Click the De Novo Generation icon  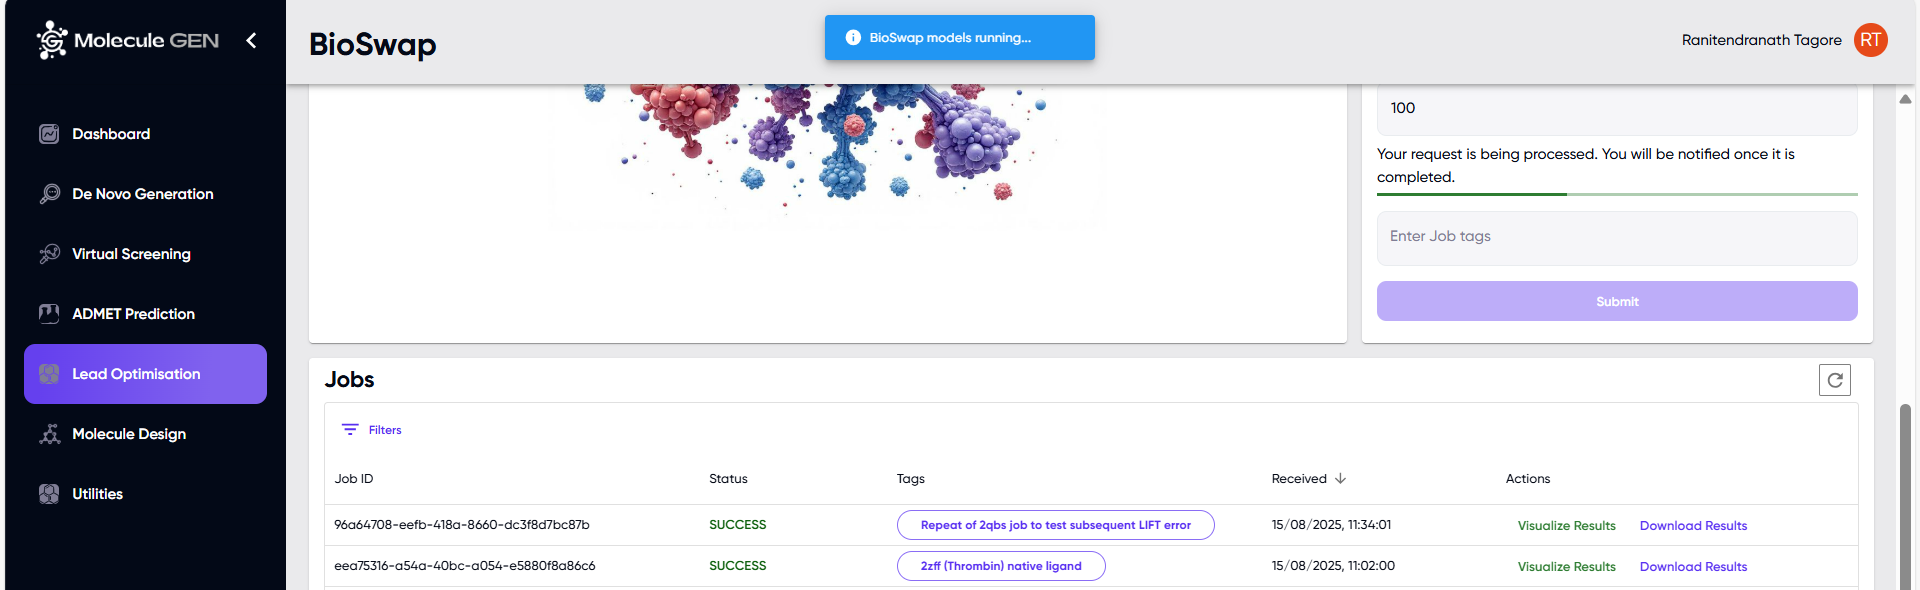point(49,194)
